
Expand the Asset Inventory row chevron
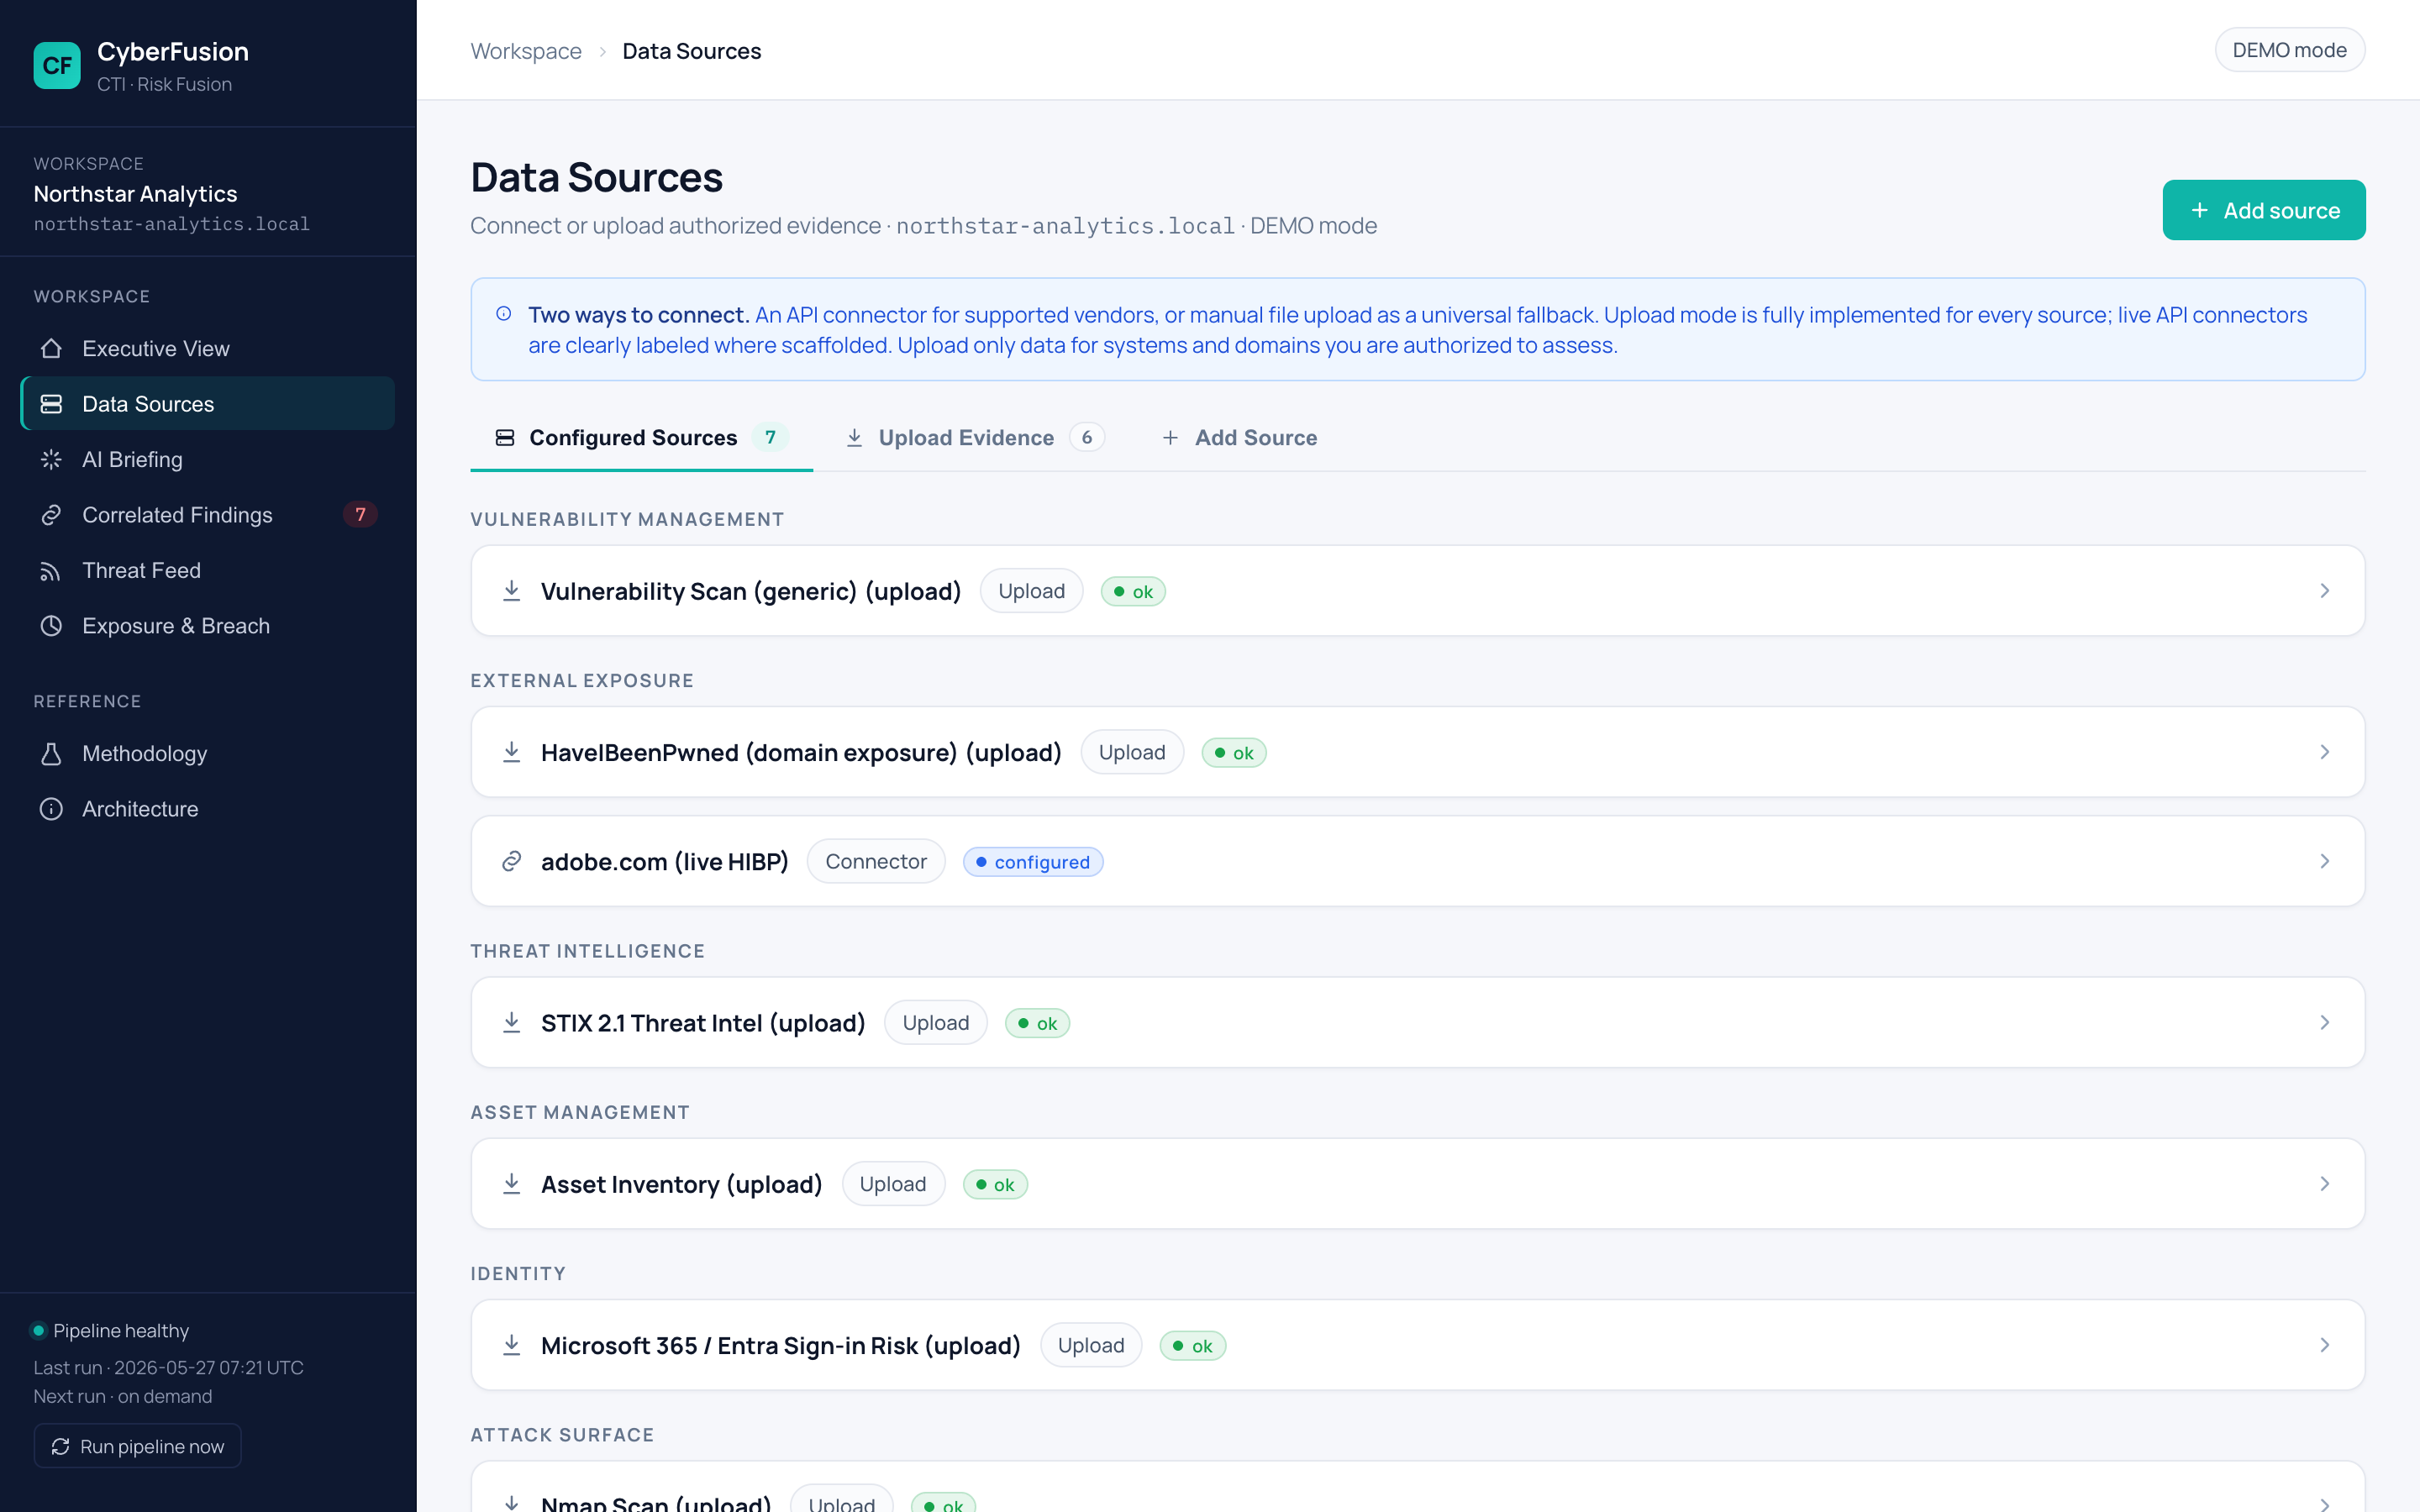point(2324,1184)
